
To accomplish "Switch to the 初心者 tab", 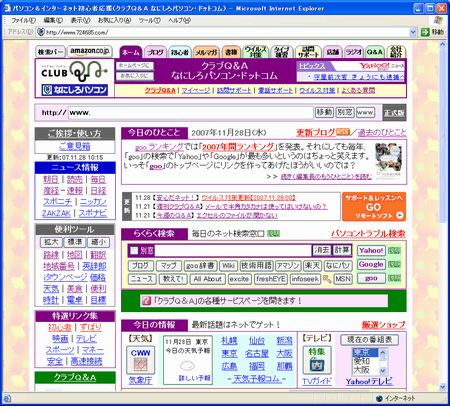I will [180, 52].
